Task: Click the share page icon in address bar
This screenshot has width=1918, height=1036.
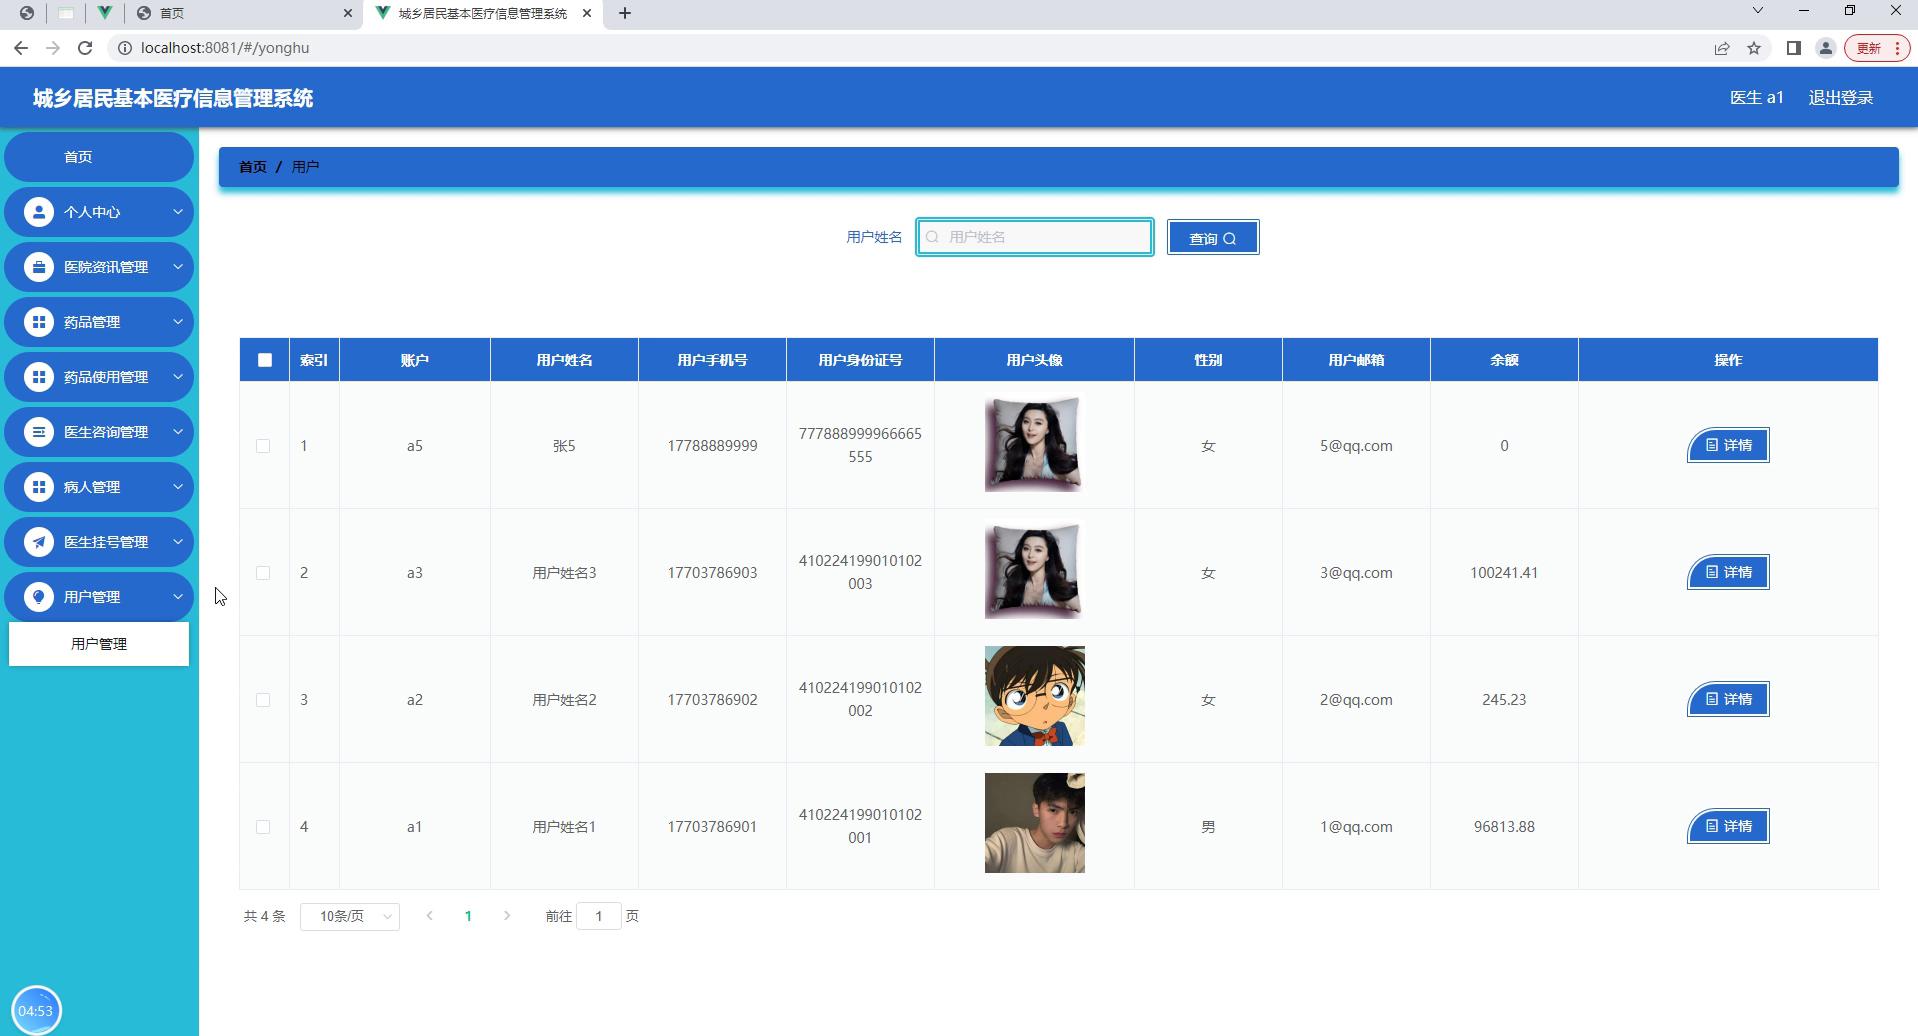Action: click(1722, 48)
